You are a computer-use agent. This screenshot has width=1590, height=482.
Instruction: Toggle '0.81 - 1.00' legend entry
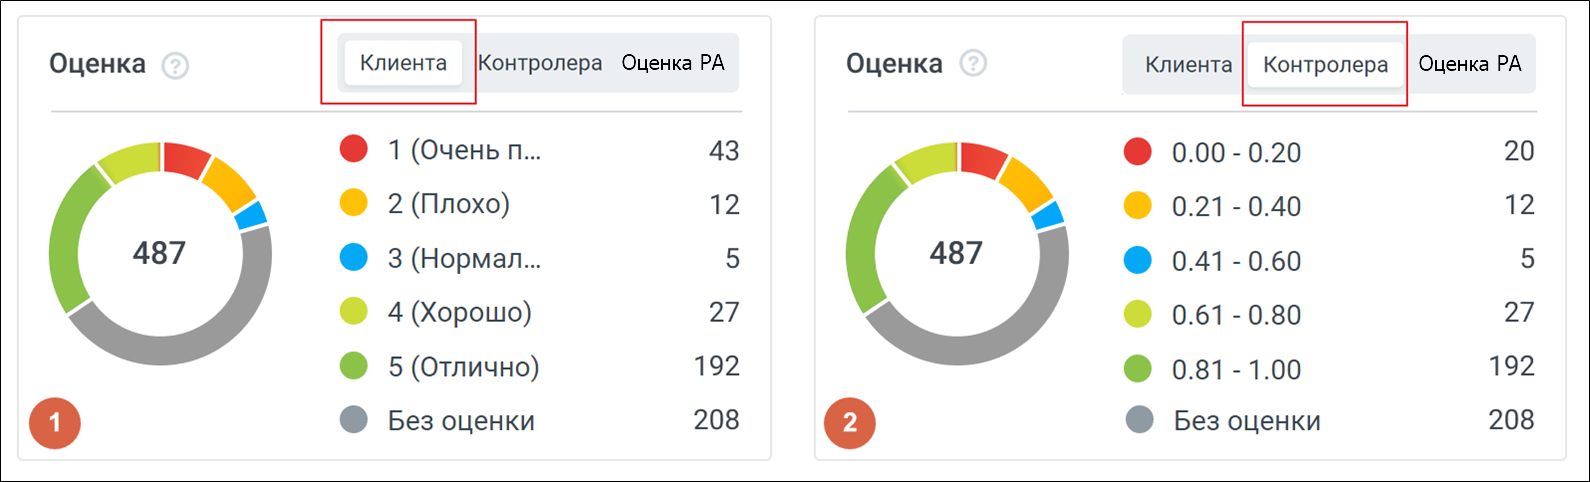pyautogui.click(x=1236, y=369)
